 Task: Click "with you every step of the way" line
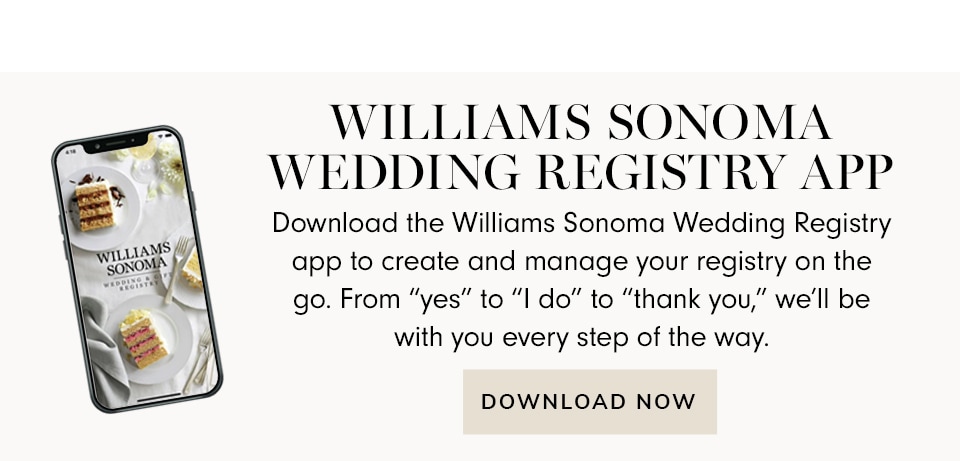click(x=580, y=337)
